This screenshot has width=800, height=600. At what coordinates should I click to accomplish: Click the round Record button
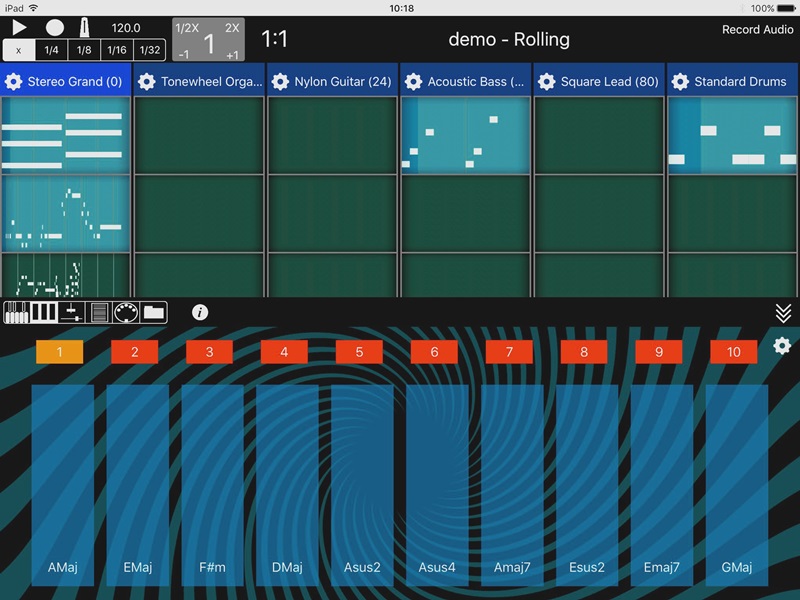pos(54,28)
